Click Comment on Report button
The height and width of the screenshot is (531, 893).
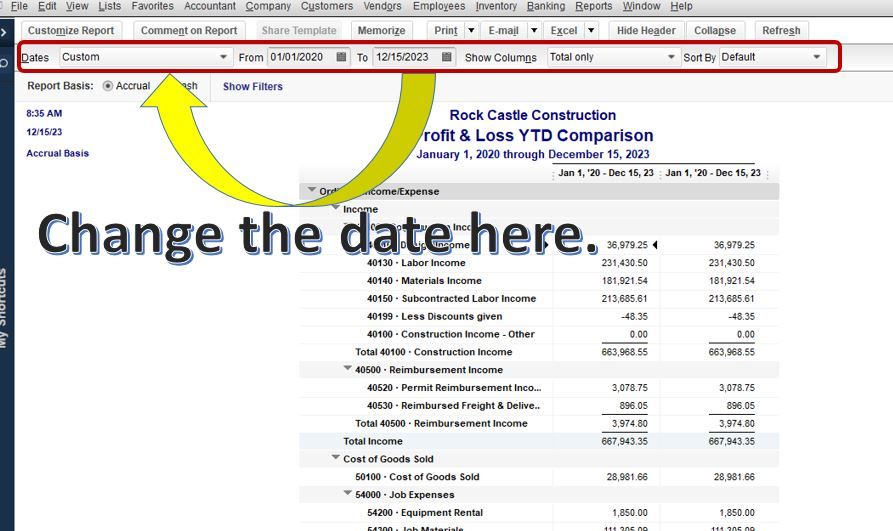[x=189, y=30]
